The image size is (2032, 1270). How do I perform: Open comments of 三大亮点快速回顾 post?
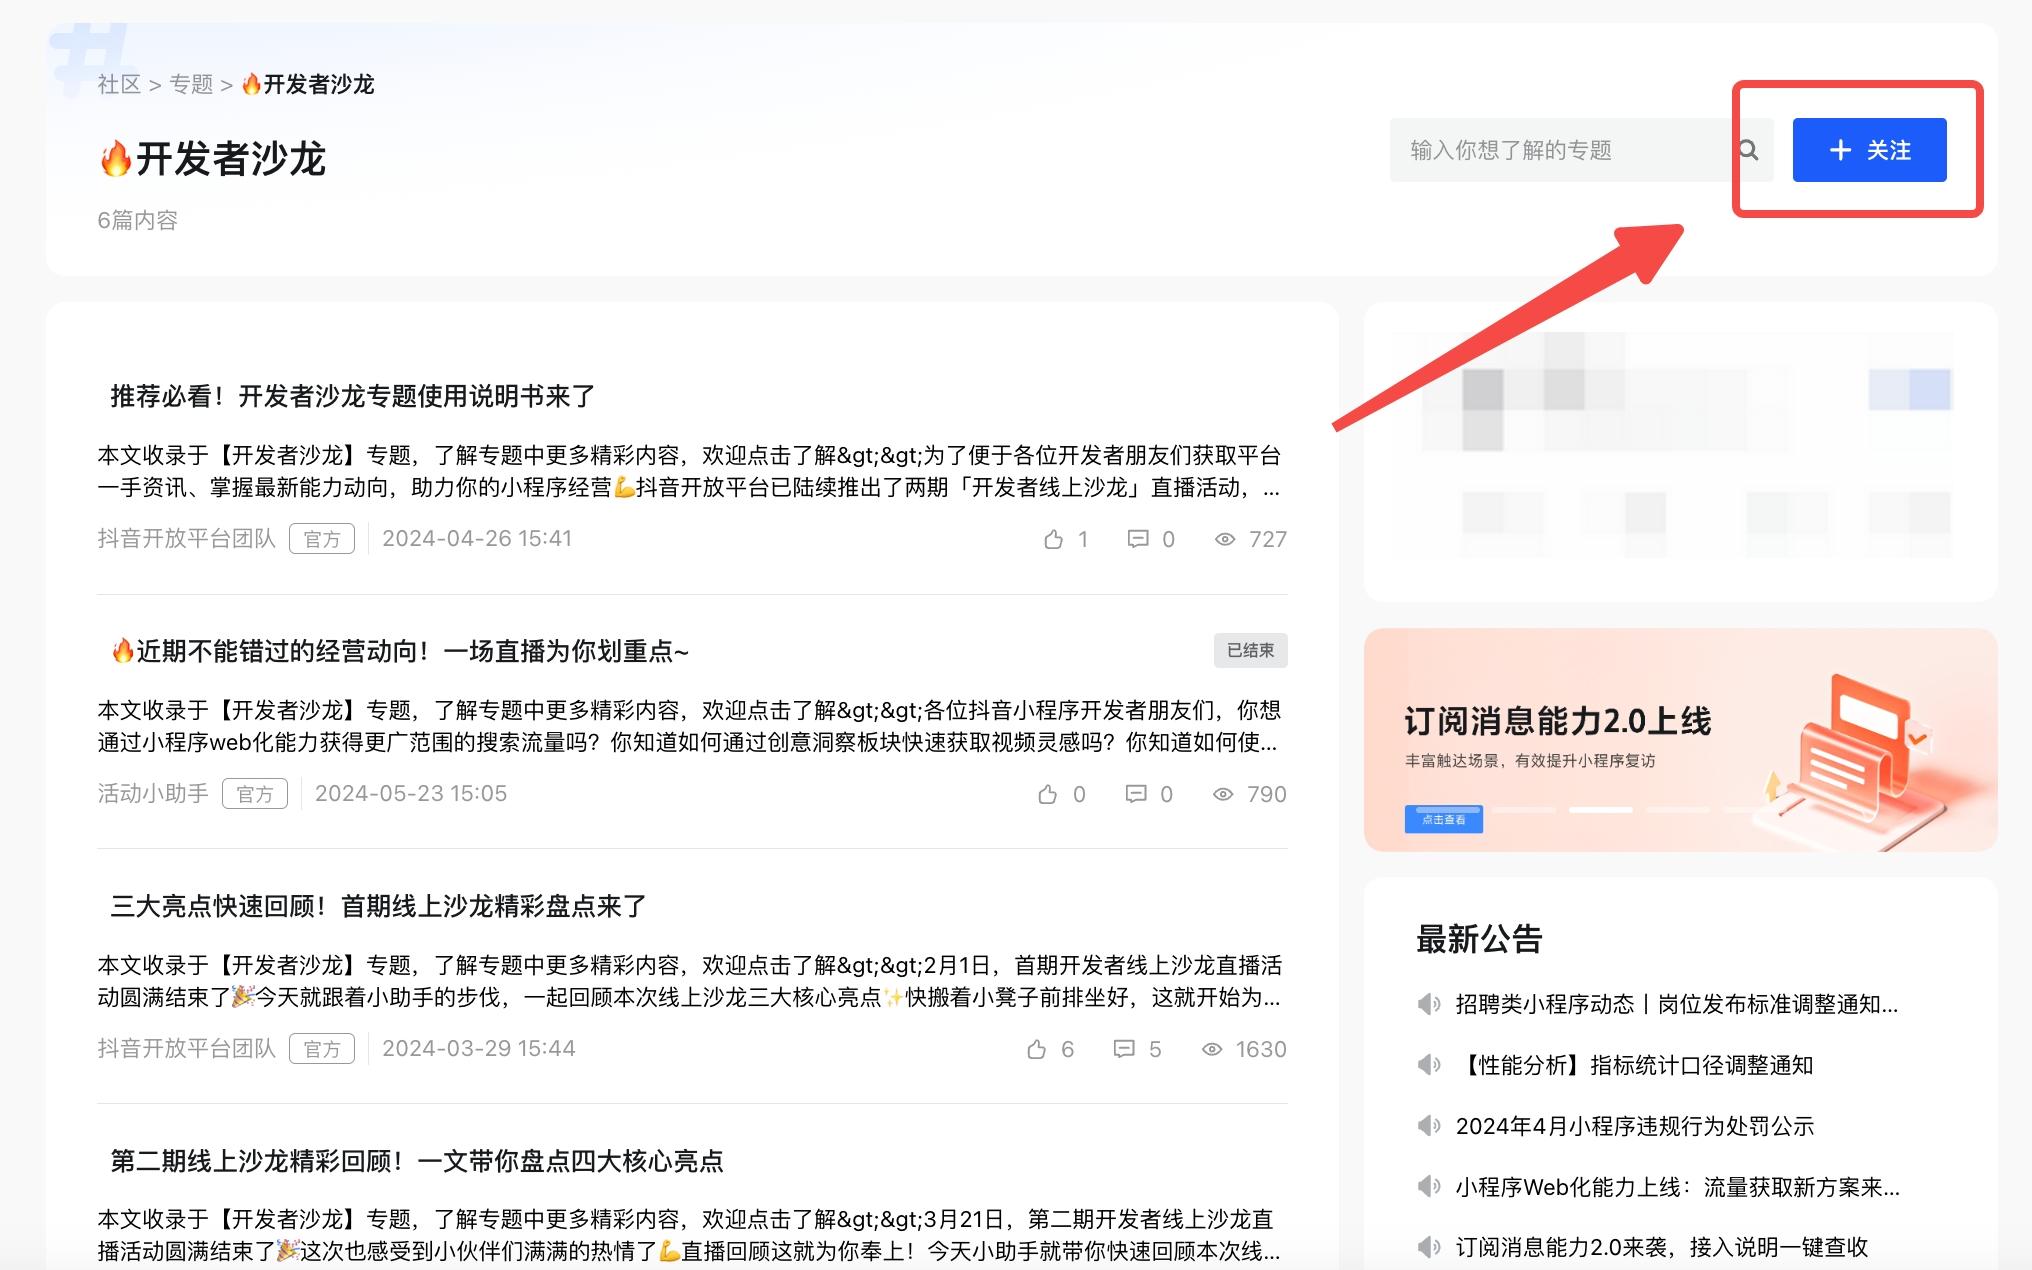[x=1124, y=1050]
